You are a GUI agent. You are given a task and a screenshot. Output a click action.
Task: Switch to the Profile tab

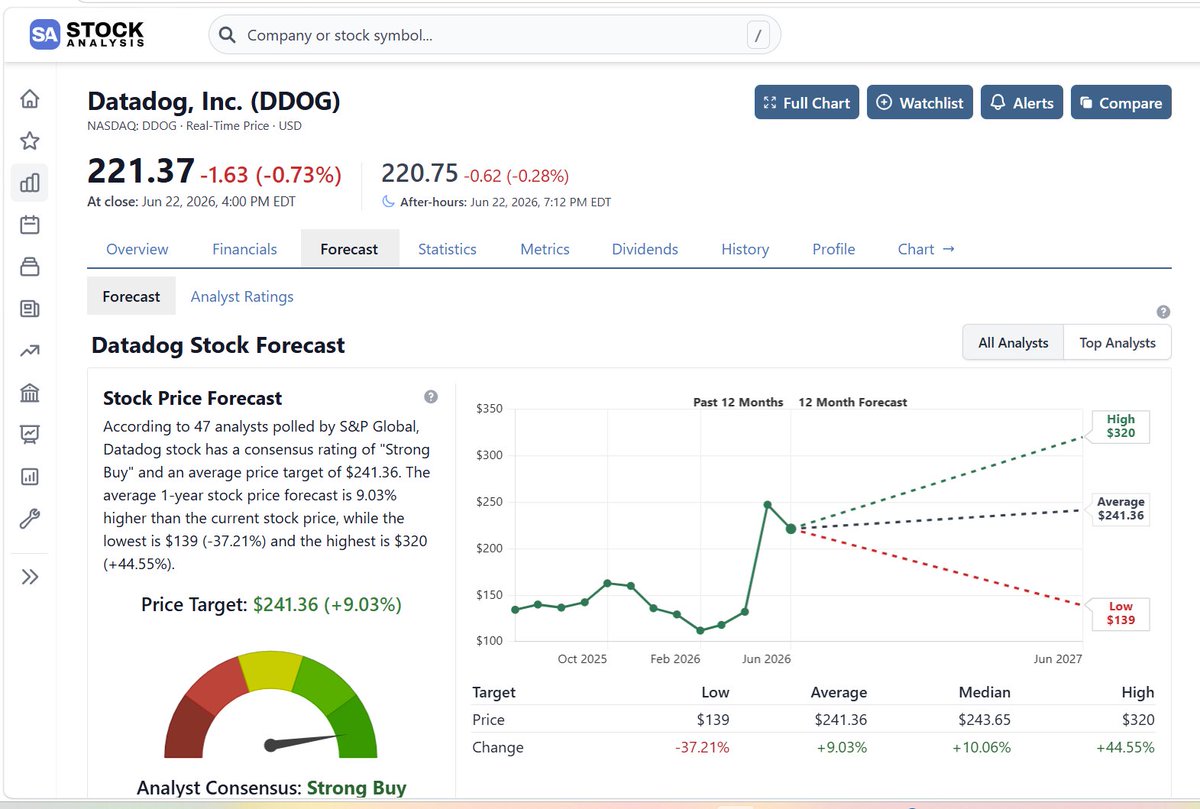click(834, 249)
